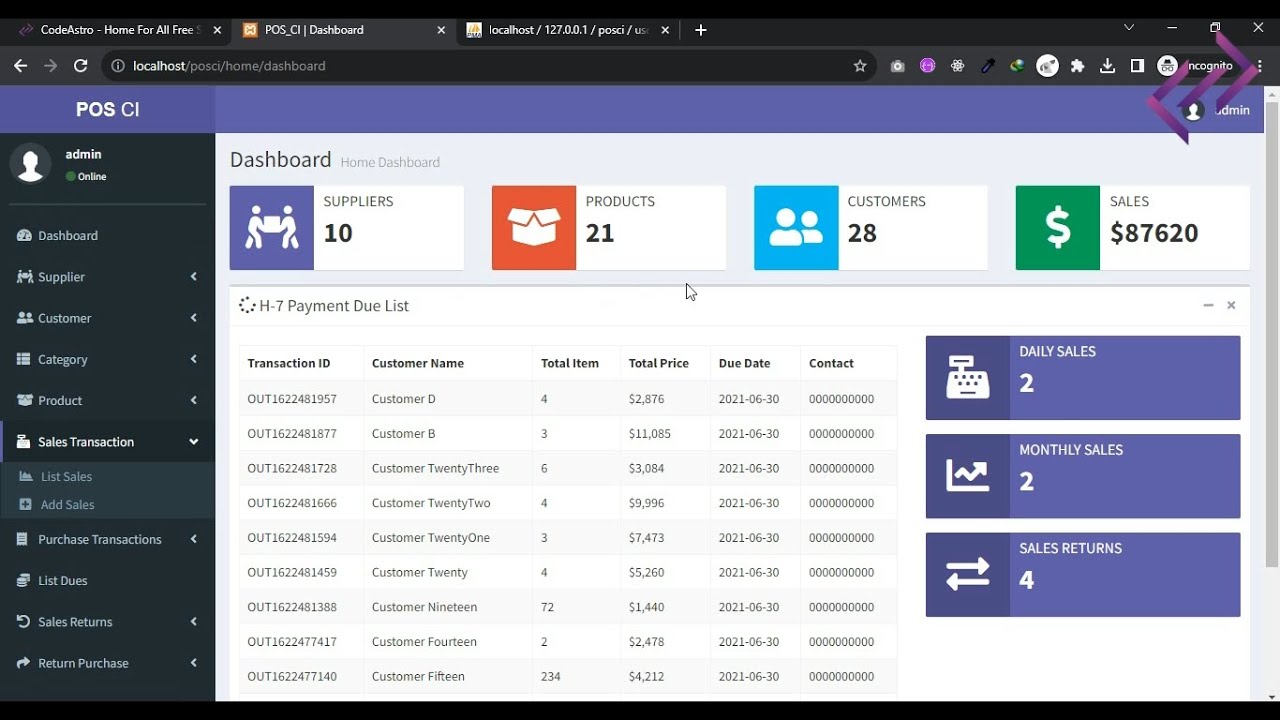This screenshot has width=1280, height=720.
Task: Click the Product box icon in sidebar
Action: [x=25, y=400]
